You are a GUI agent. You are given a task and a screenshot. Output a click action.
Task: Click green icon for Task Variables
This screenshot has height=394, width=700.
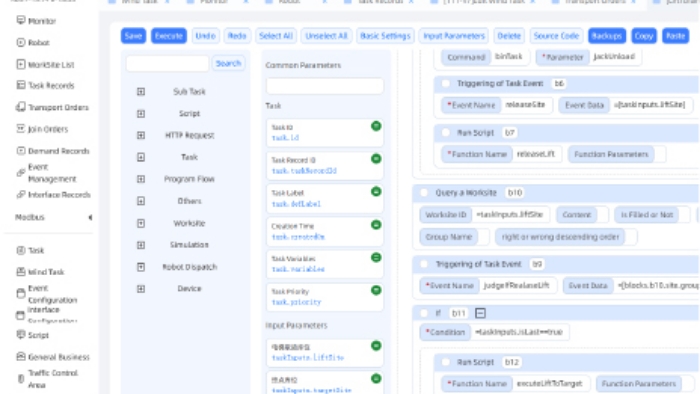pos(376,258)
